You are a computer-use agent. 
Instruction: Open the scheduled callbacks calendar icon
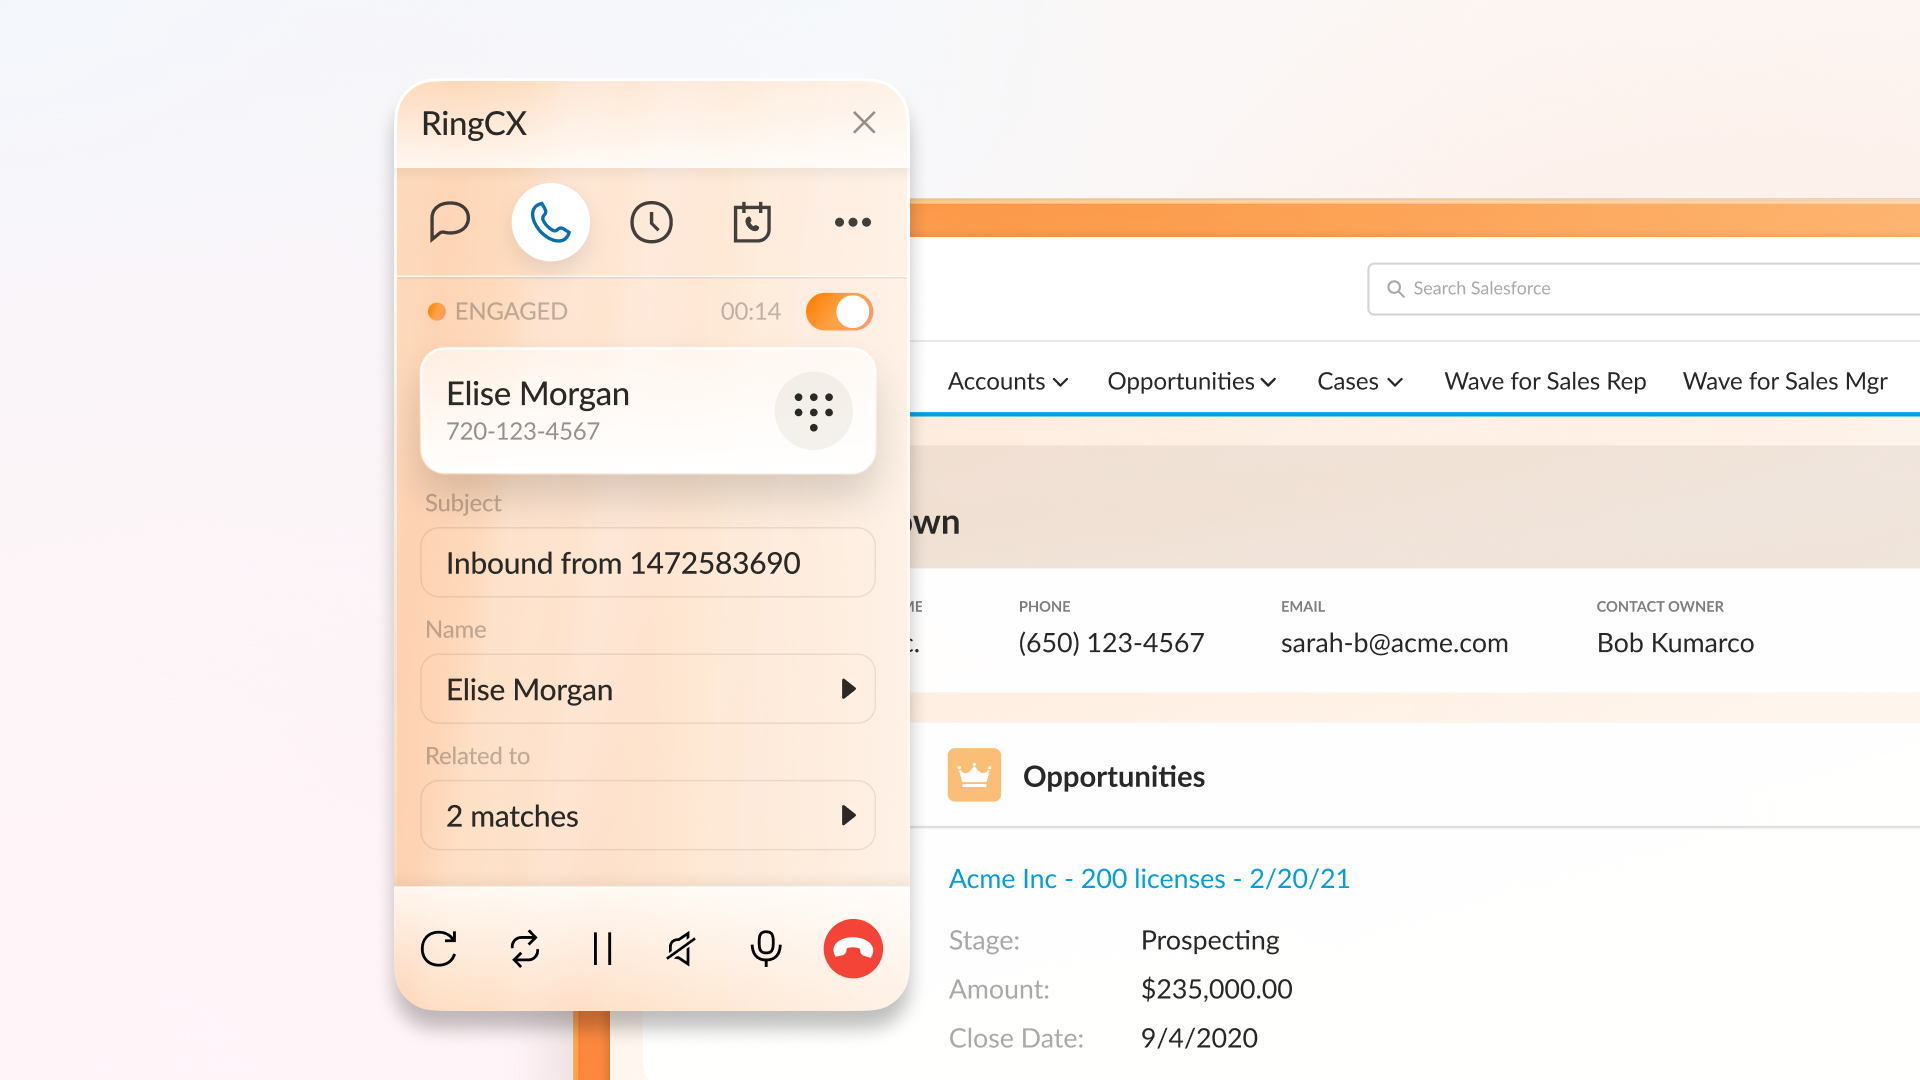point(752,222)
